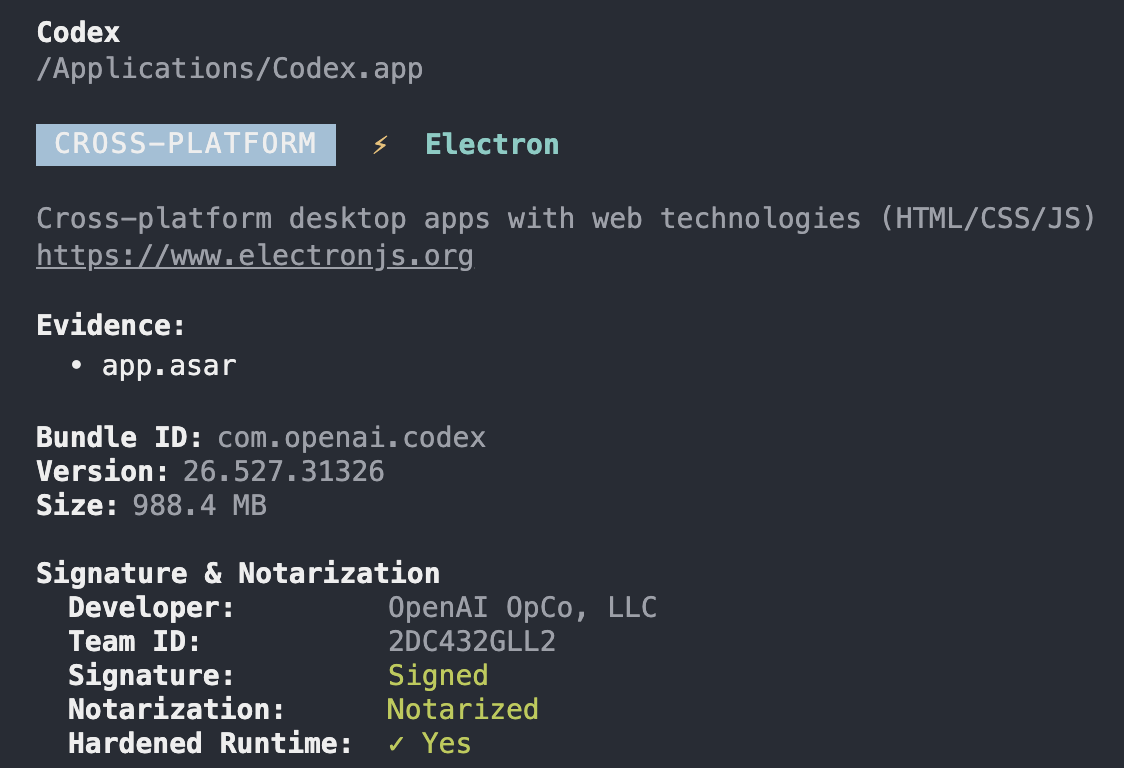Open the https://www.electronjs.org link
This screenshot has height=768, width=1124.
(254, 256)
